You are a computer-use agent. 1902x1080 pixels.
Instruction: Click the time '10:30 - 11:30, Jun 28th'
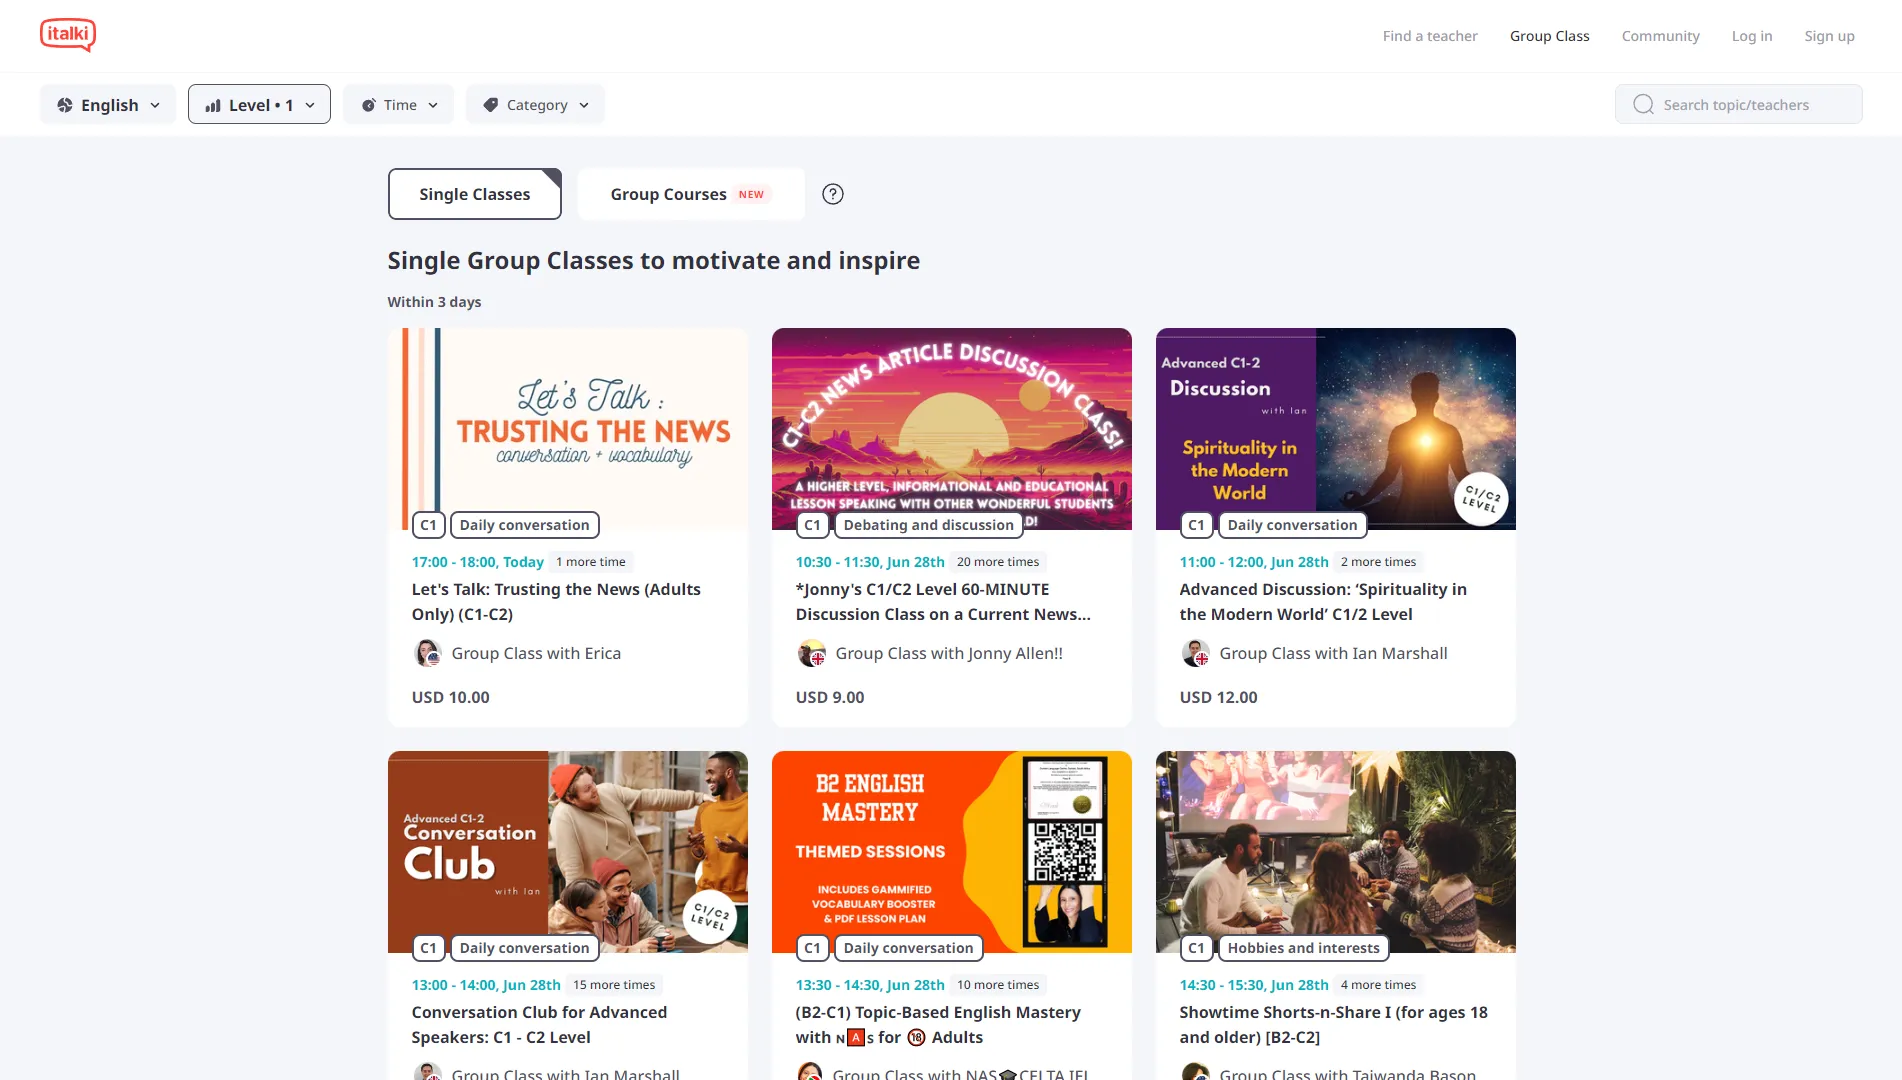click(x=870, y=562)
